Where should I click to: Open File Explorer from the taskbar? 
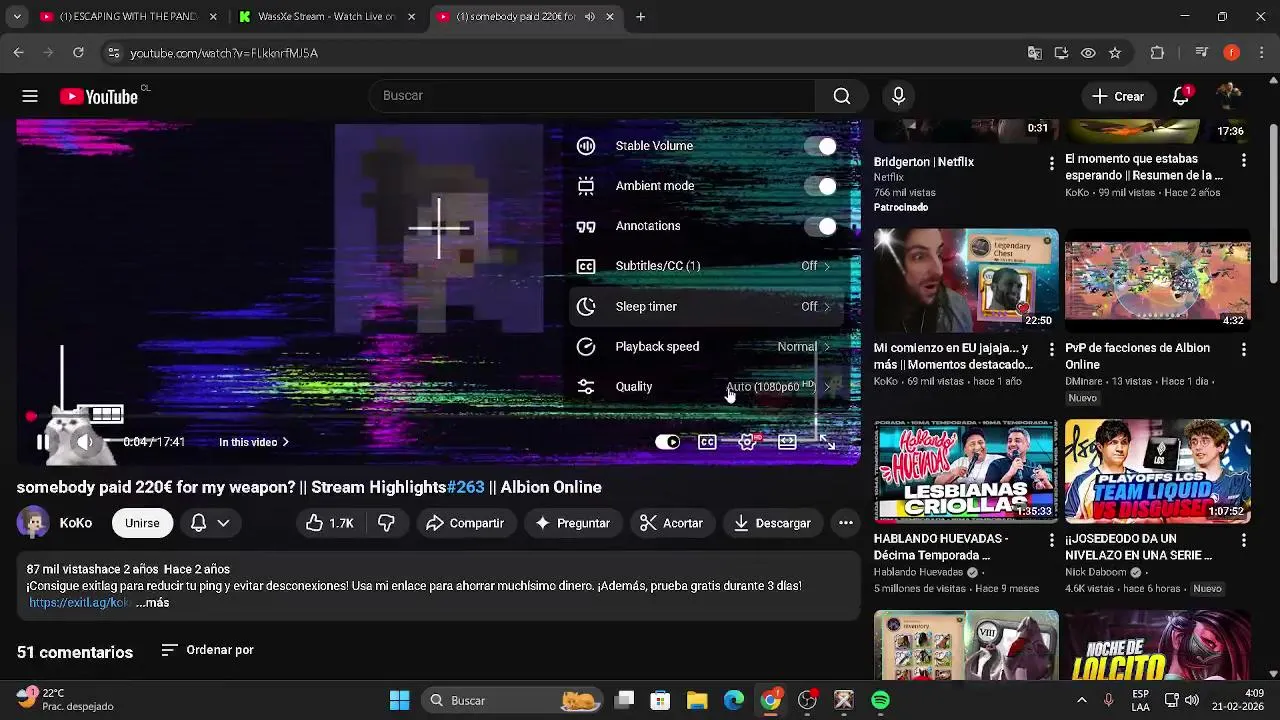697,700
